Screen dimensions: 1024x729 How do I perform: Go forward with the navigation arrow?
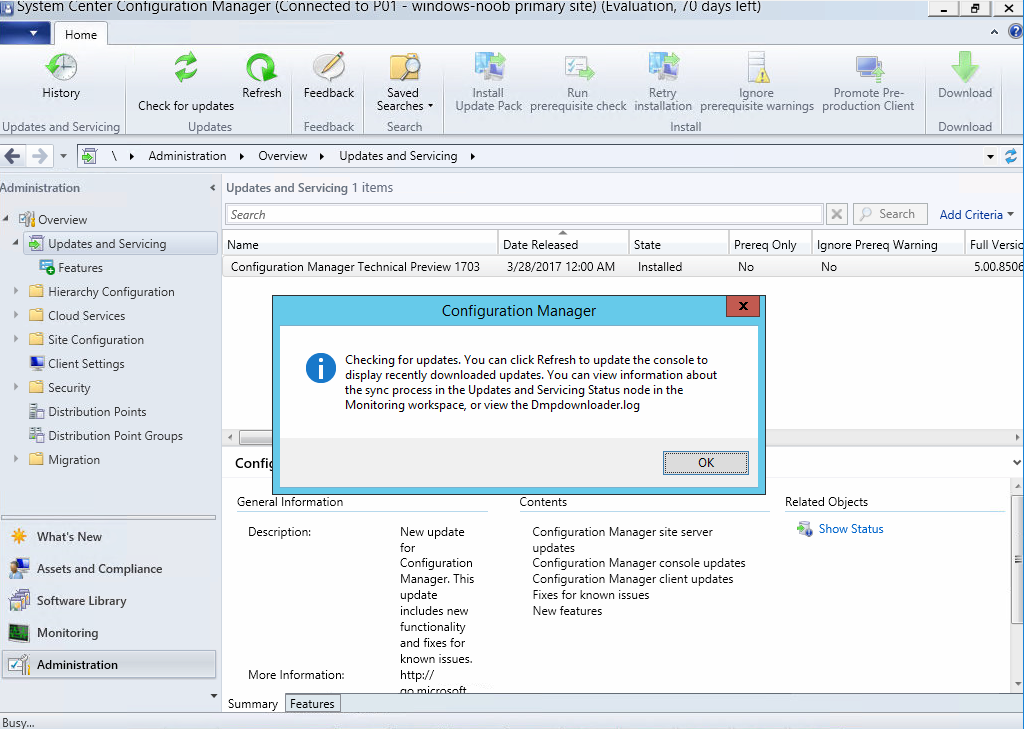(40, 156)
